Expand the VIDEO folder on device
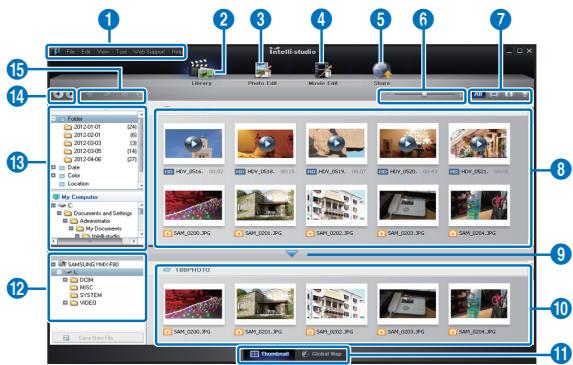 pyautogui.click(x=65, y=303)
